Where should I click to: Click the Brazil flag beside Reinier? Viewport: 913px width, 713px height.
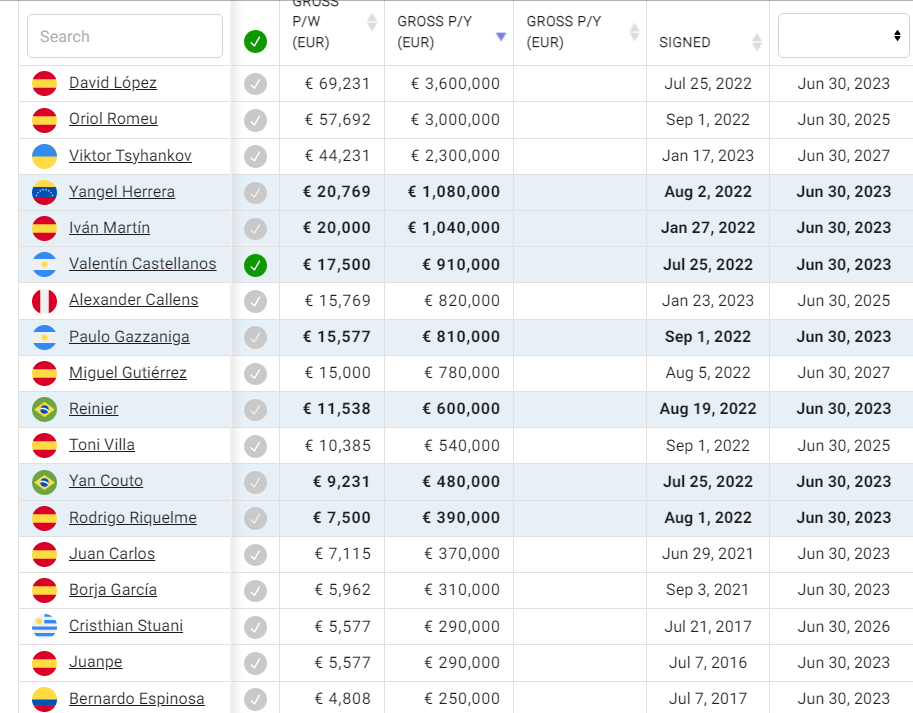44,409
